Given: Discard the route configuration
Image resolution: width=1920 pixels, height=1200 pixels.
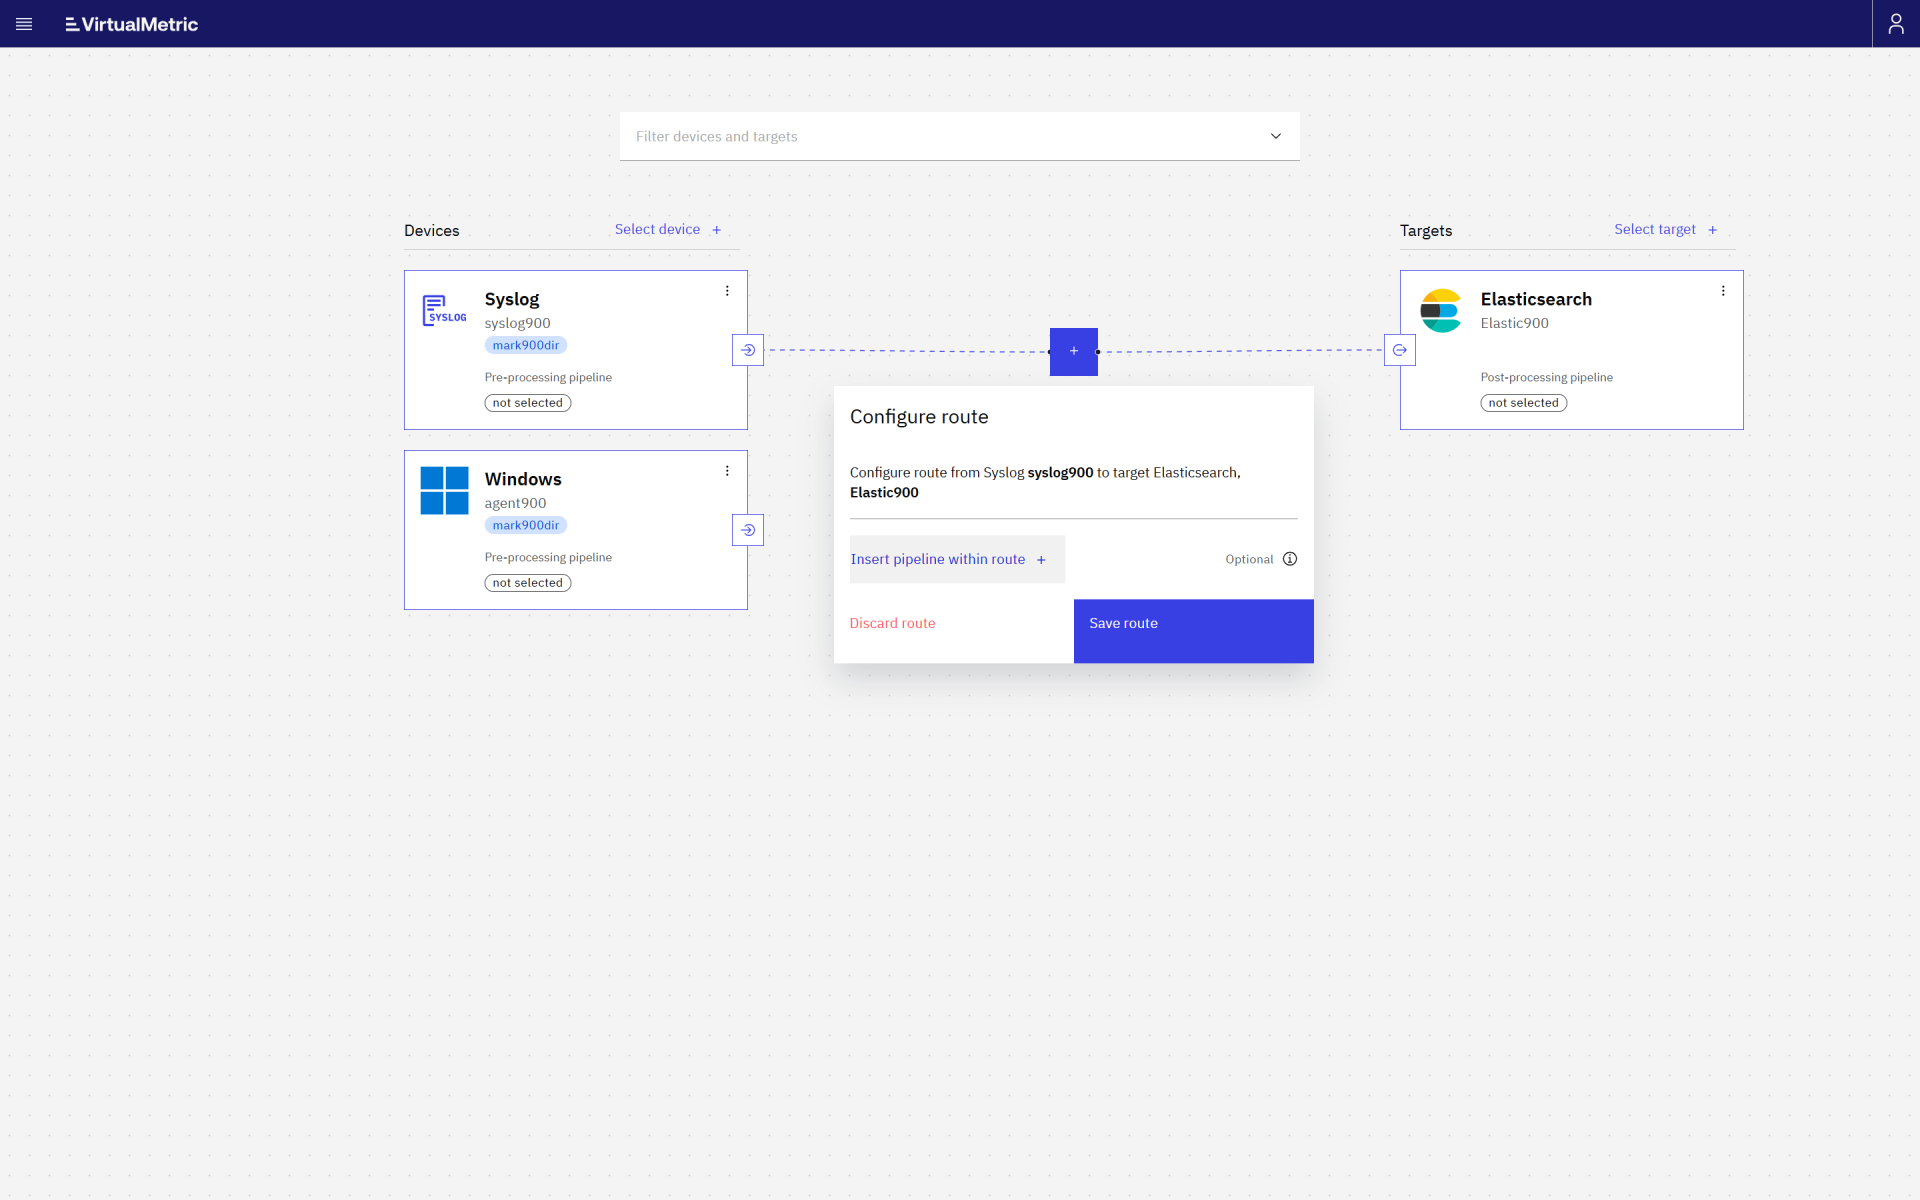Looking at the screenshot, I should pyautogui.click(x=892, y=622).
